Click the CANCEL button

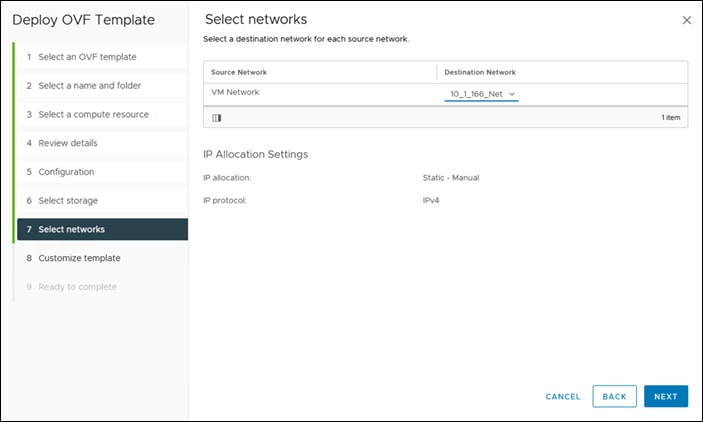(563, 396)
